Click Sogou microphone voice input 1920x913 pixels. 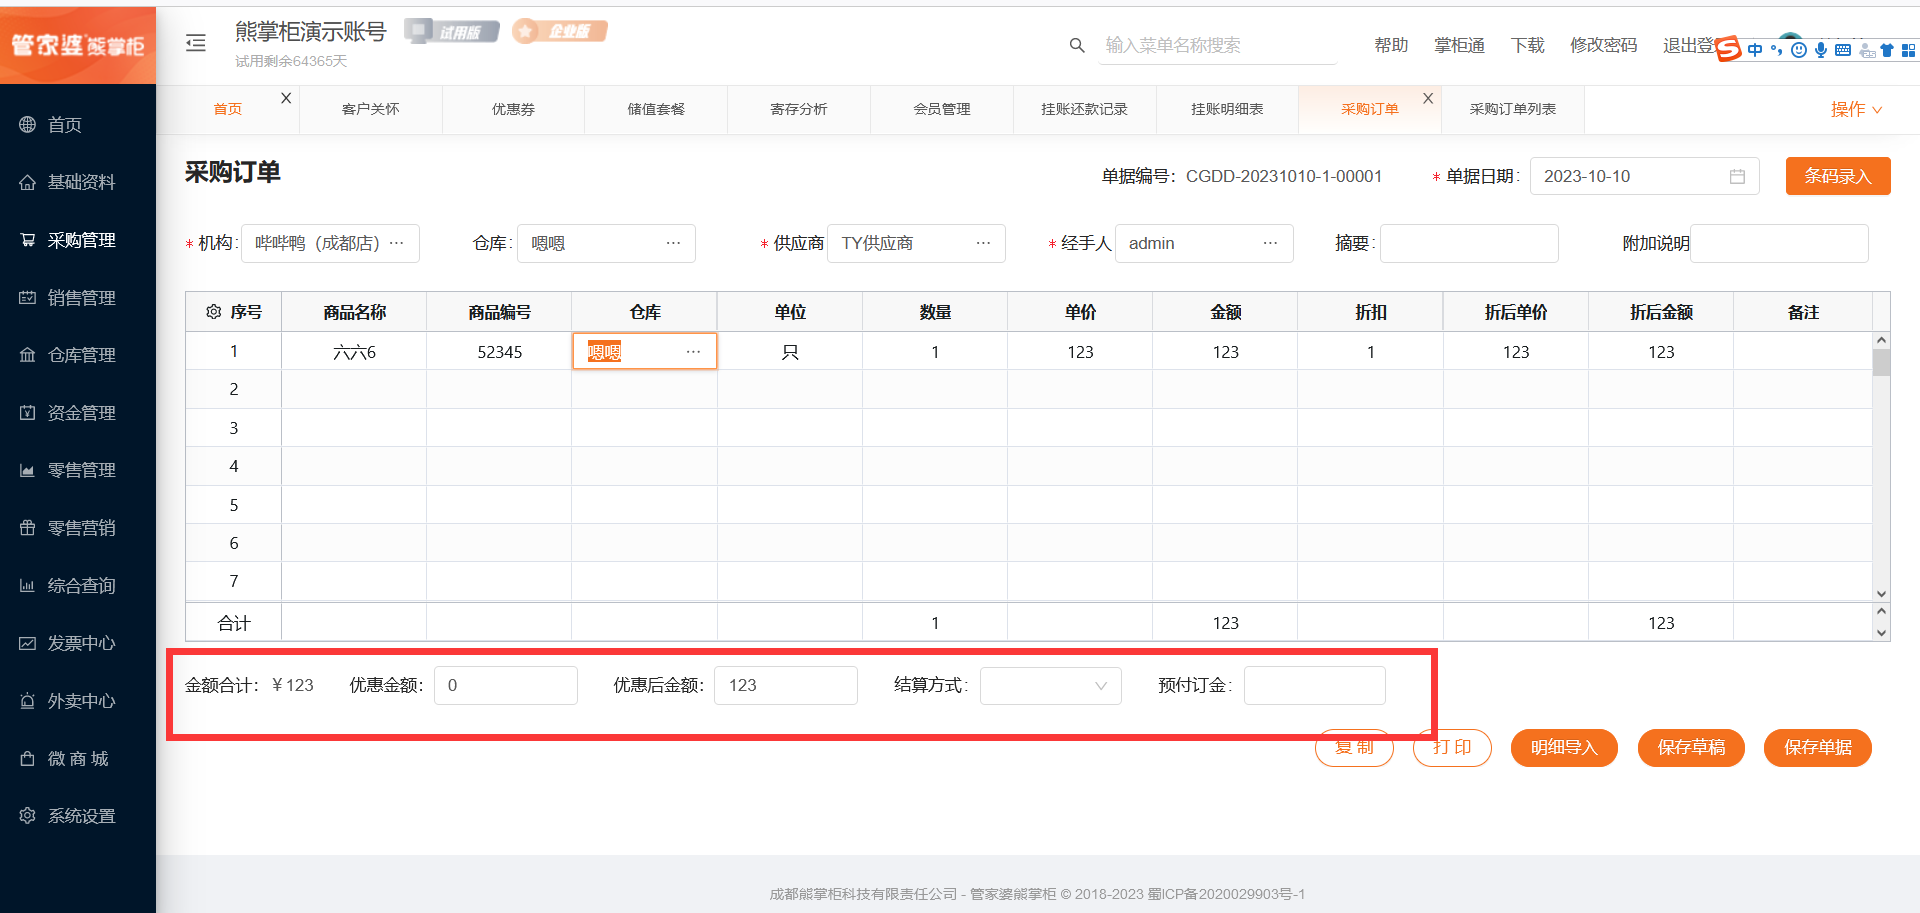(1821, 50)
